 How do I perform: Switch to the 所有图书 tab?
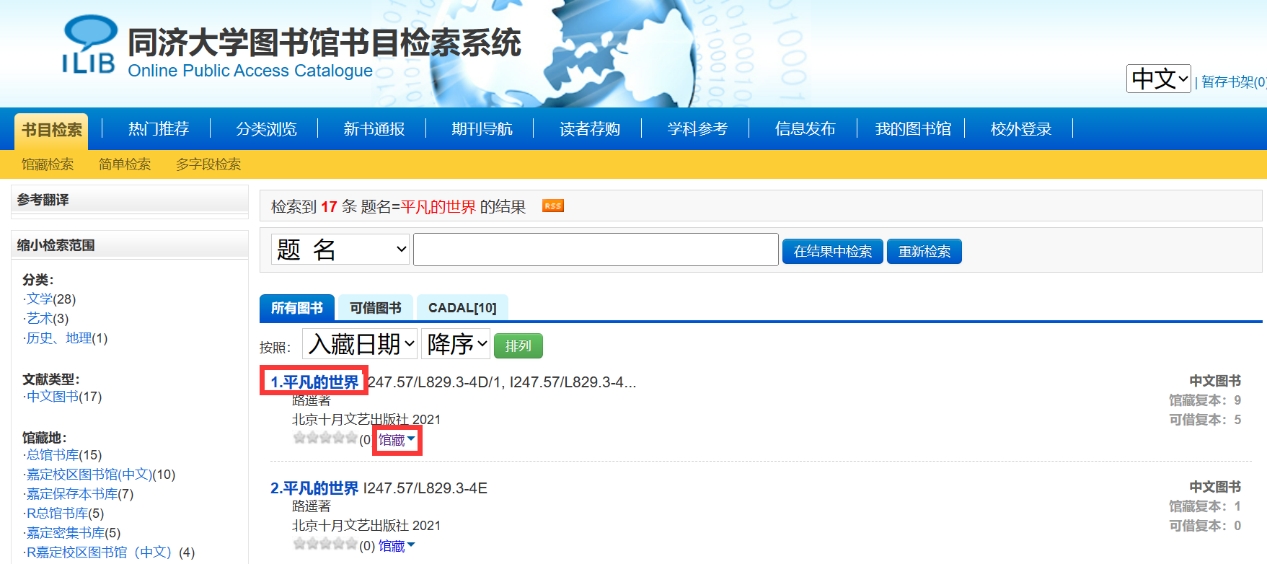pos(297,308)
